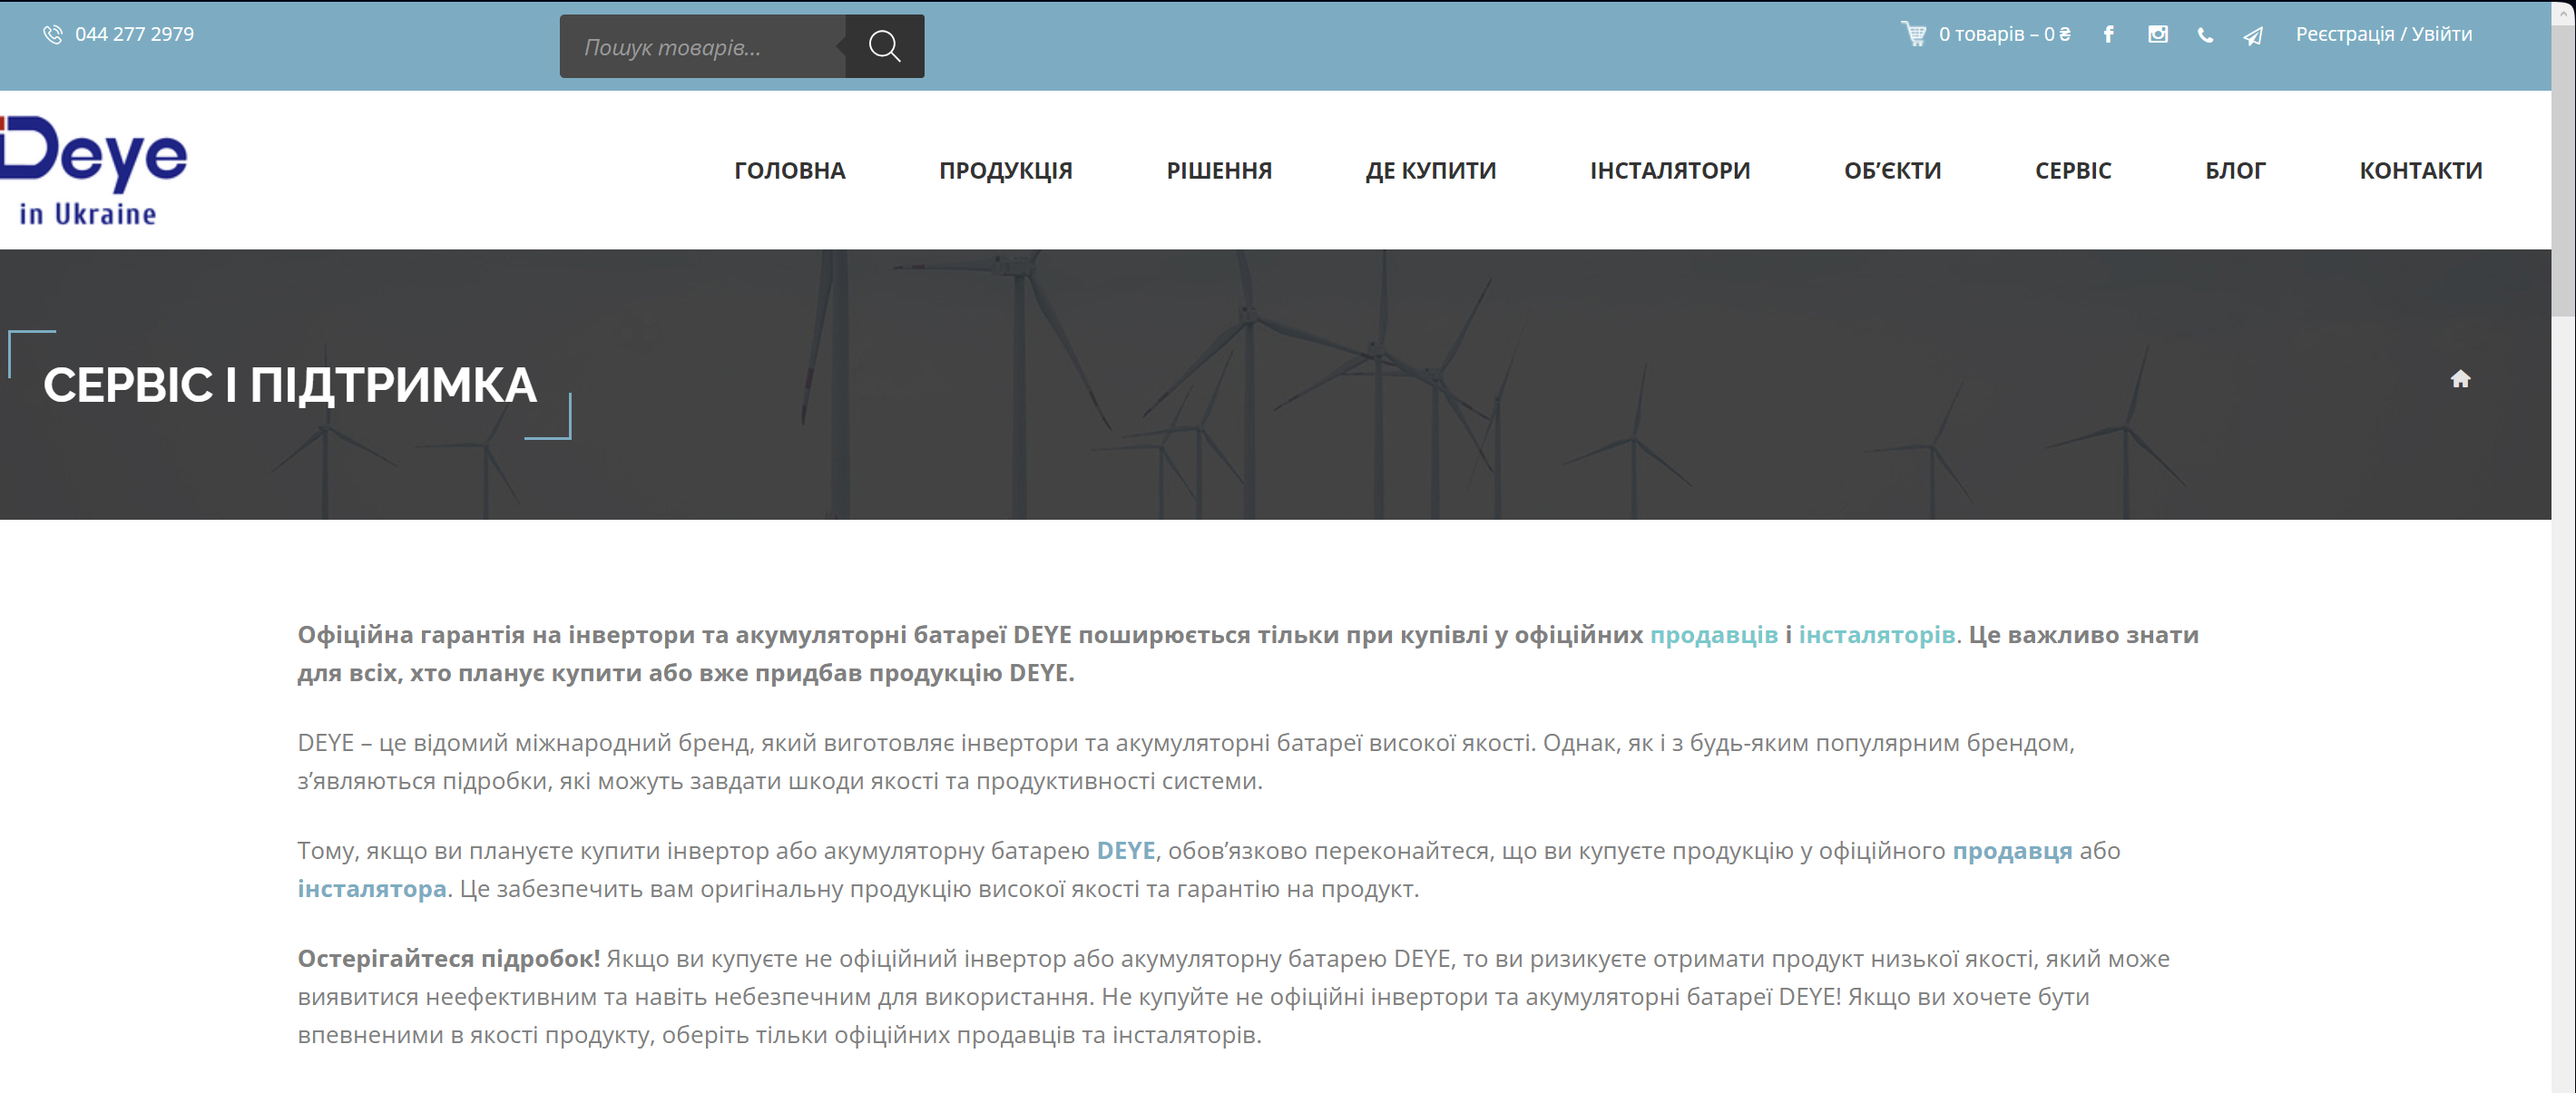
Task: Focus the Пошук товарів search field
Action: (x=702, y=46)
